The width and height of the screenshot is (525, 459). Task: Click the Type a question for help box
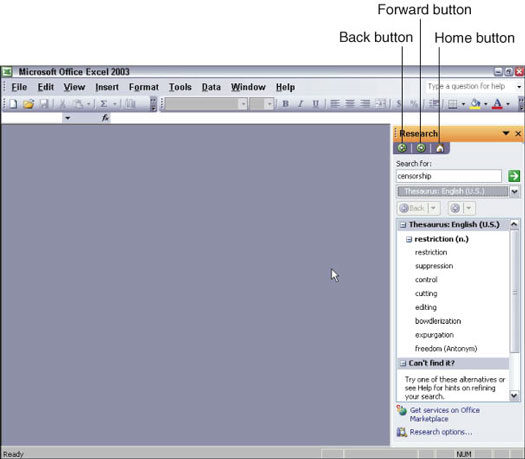[x=469, y=86]
